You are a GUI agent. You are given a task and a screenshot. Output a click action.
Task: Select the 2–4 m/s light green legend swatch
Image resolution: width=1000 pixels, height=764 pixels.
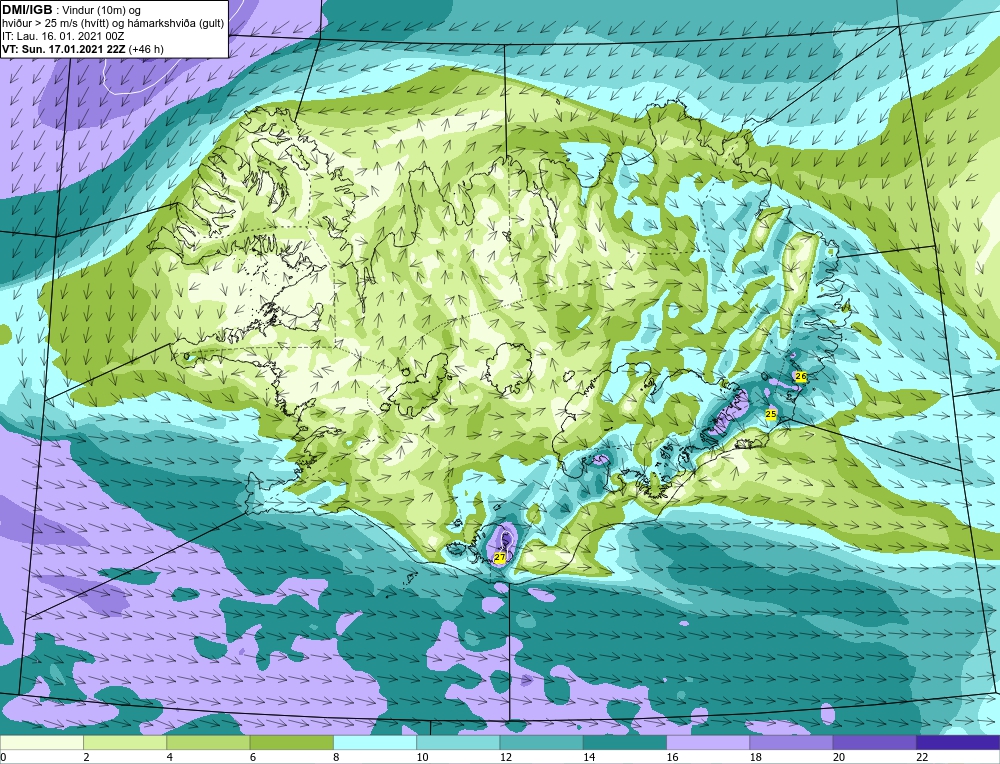125,743
